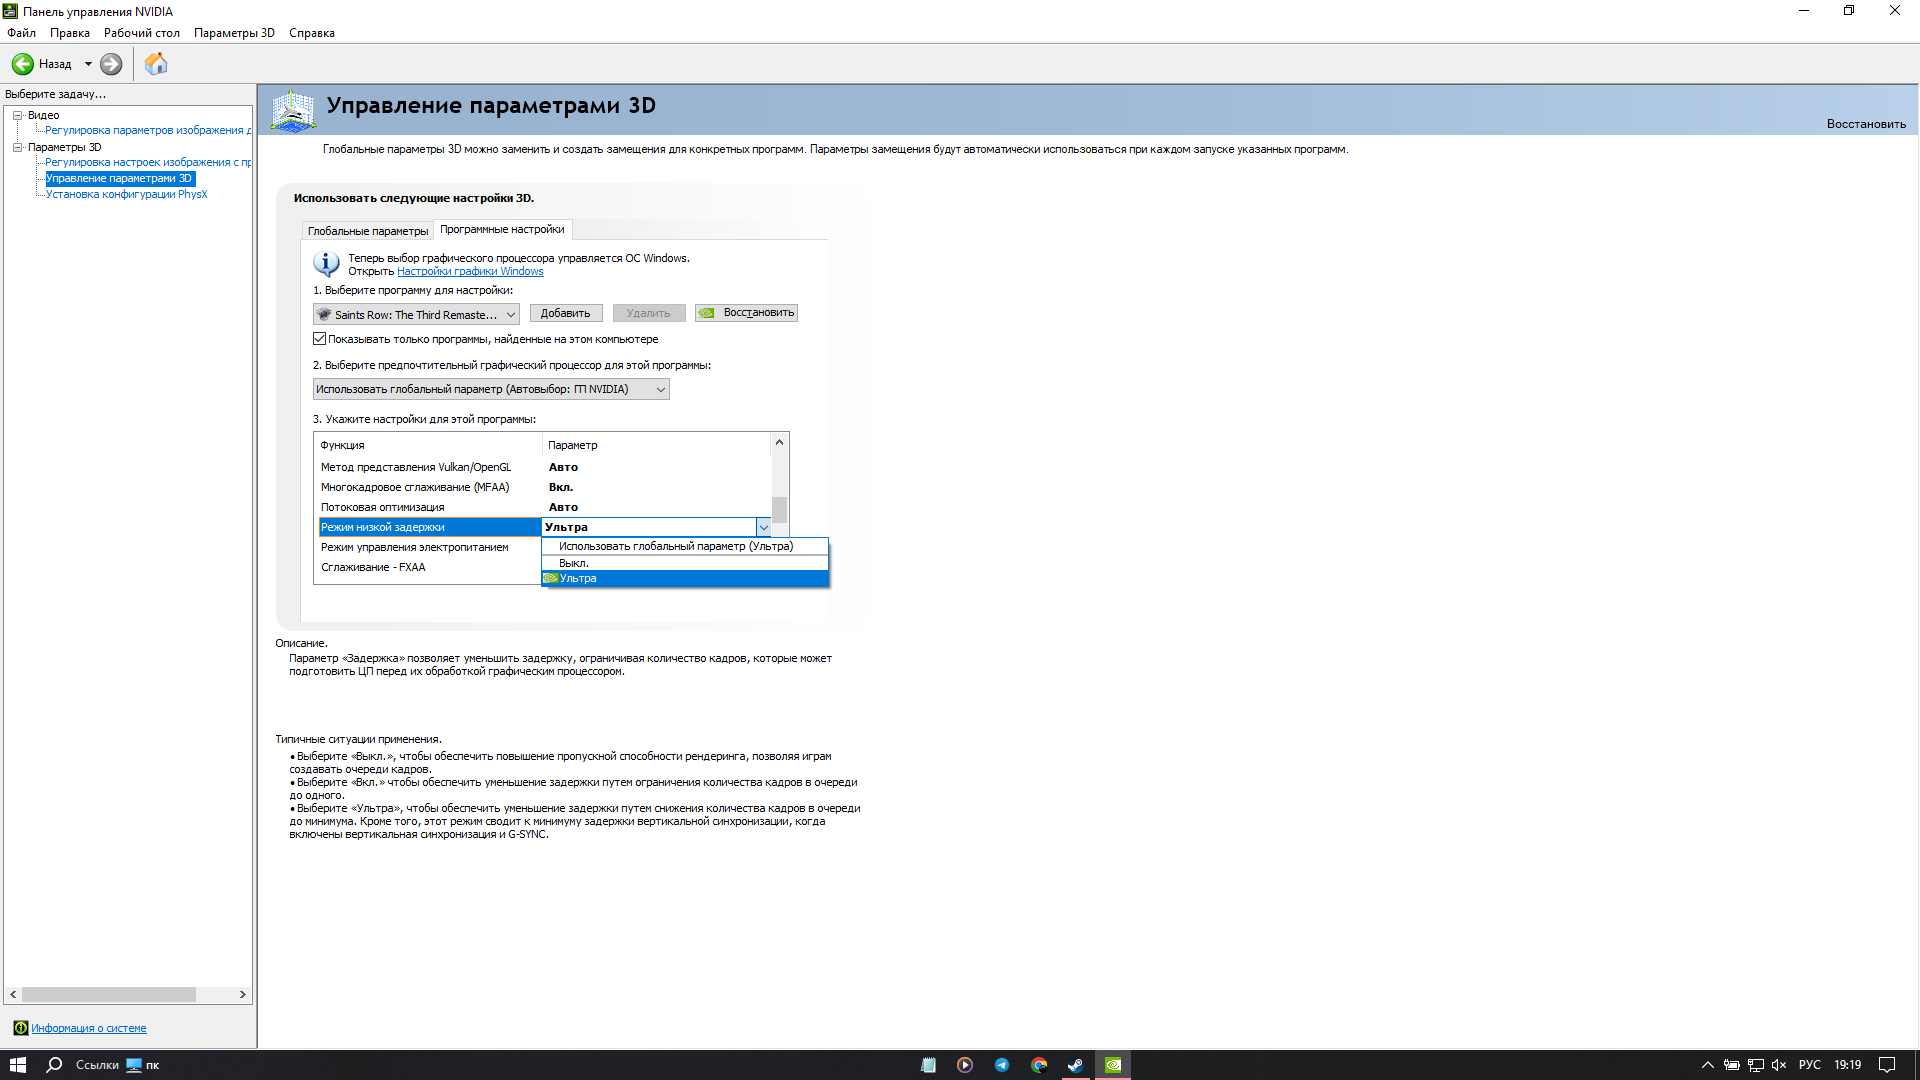Click taskbar clock 19:19
1920x1080 pixels.
[x=1848, y=1065]
